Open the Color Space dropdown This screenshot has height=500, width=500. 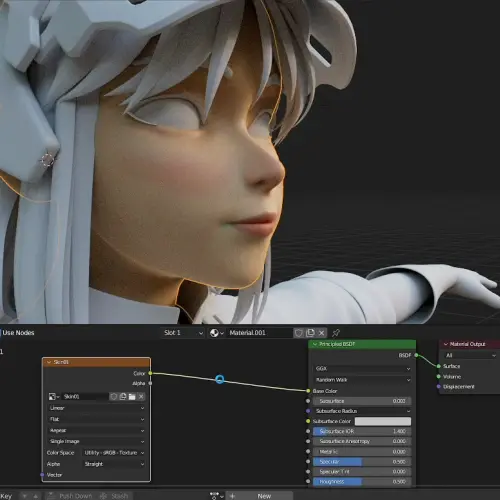[114, 453]
